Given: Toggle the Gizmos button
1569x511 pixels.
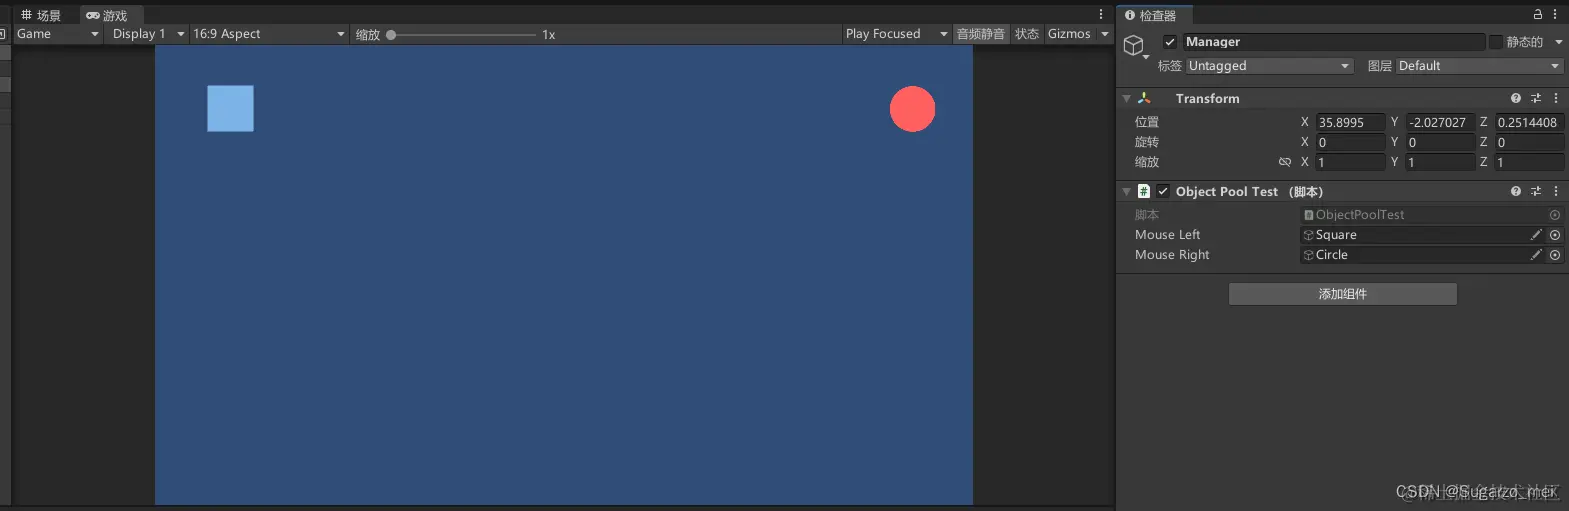Looking at the screenshot, I should coord(1069,34).
